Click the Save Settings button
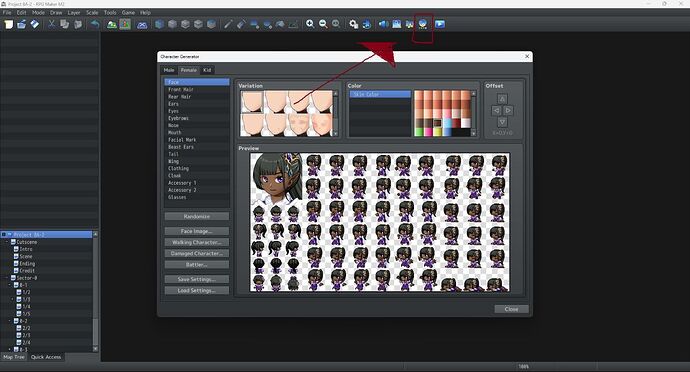The image size is (690, 372). click(x=197, y=279)
